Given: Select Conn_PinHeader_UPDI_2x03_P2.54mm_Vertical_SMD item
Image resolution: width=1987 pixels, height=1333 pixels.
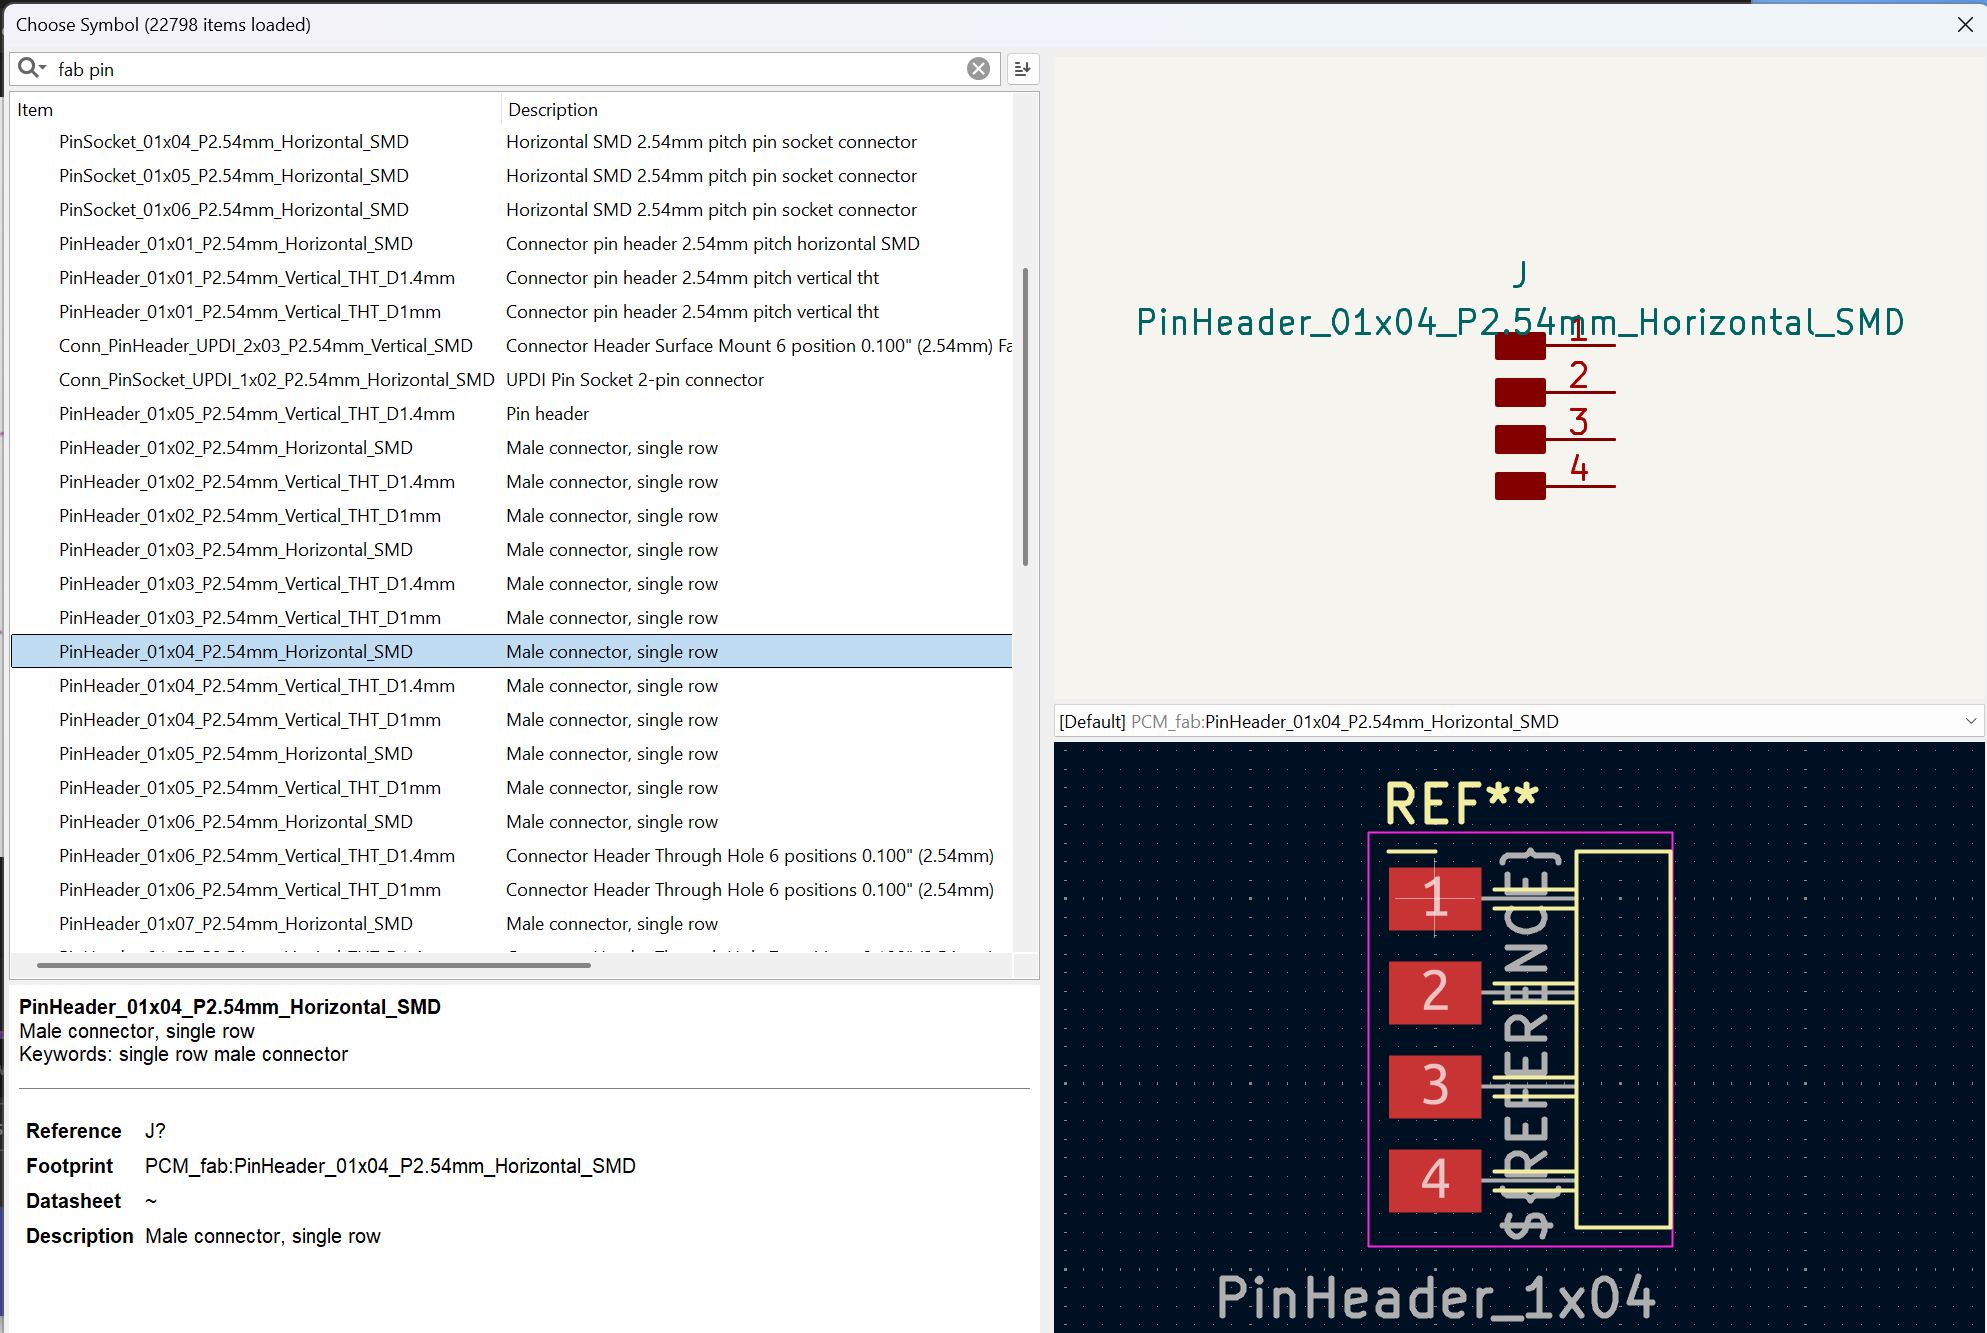Looking at the screenshot, I should 265,346.
